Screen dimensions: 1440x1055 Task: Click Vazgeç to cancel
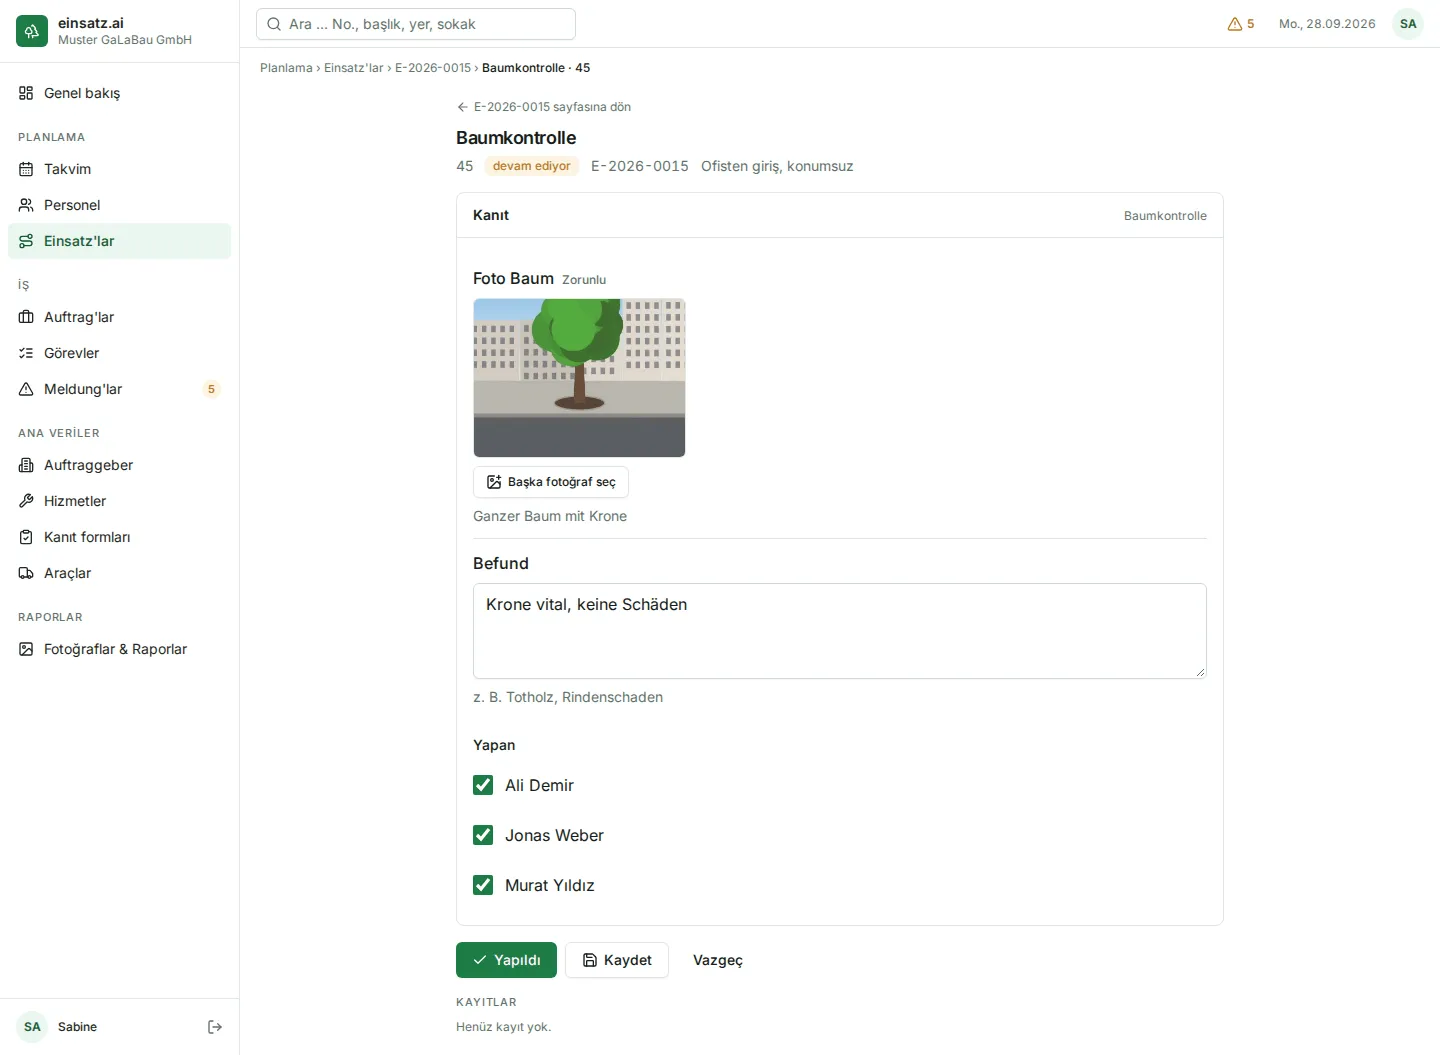[718, 960]
